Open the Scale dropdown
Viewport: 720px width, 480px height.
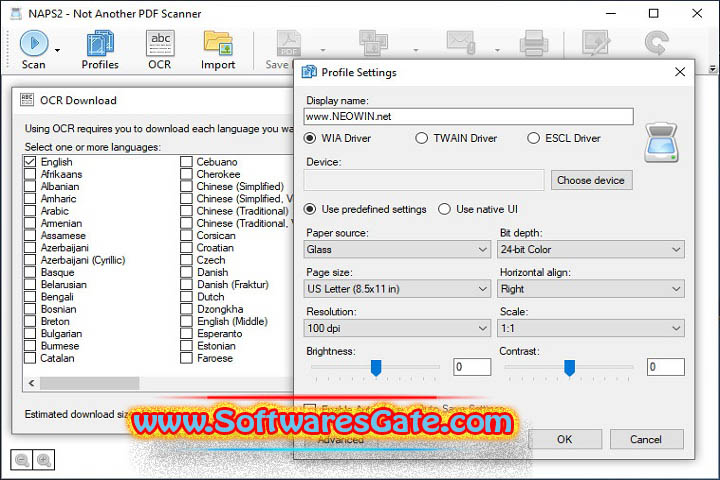(x=591, y=328)
